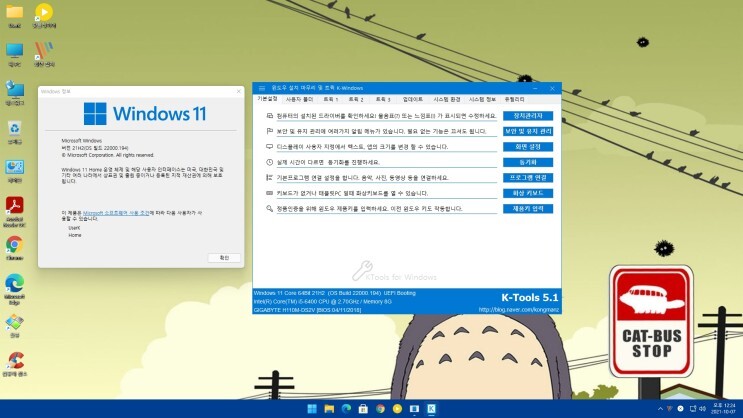The image size is (743, 418).
Task: Click the volume icon in system tray
Action: [702, 409]
